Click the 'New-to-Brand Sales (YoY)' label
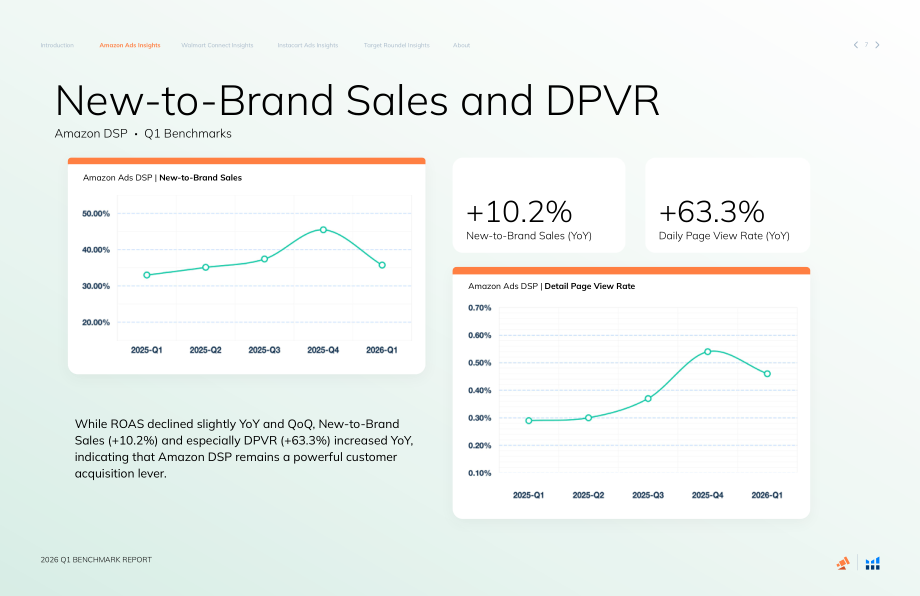This screenshot has height=596, width=920. tap(529, 236)
